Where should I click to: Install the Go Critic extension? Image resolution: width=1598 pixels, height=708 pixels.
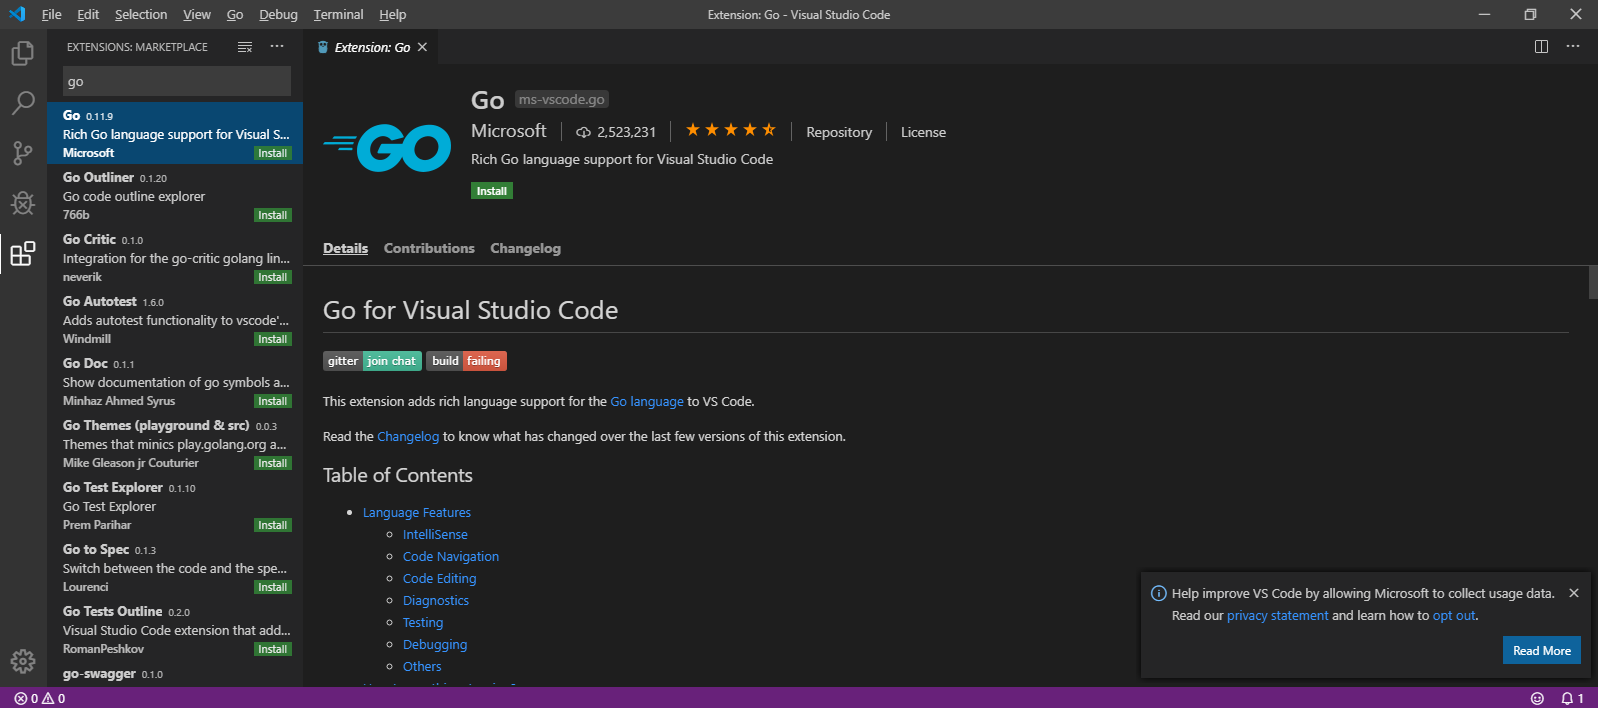[x=273, y=277]
